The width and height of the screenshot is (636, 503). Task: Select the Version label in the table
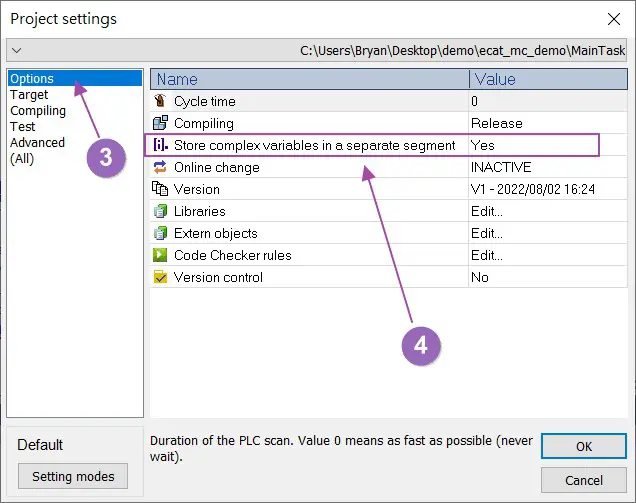pyautogui.click(x=197, y=189)
